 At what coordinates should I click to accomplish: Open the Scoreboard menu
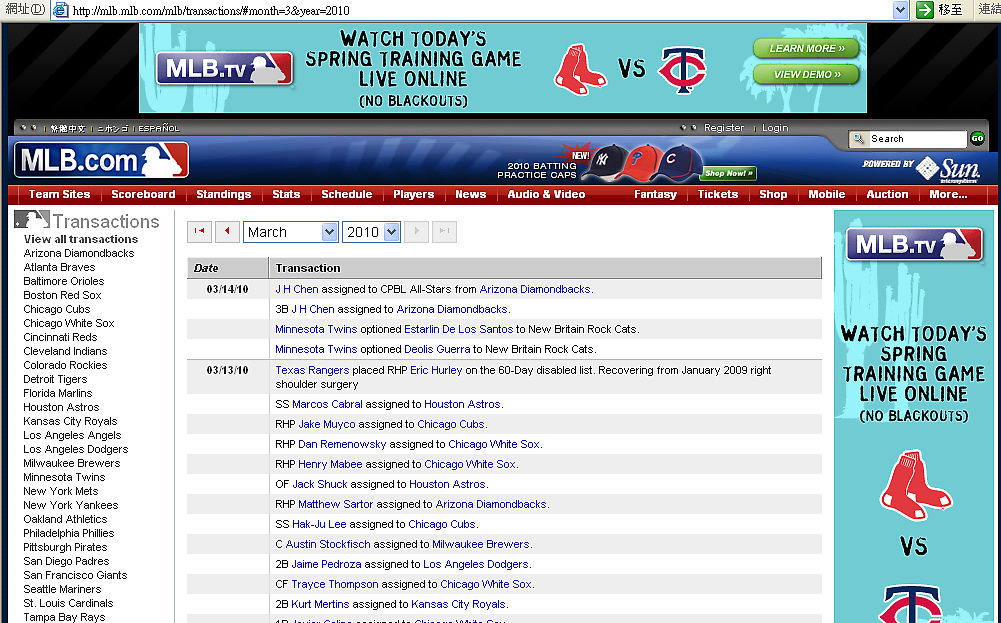pyautogui.click(x=143, y=194)
